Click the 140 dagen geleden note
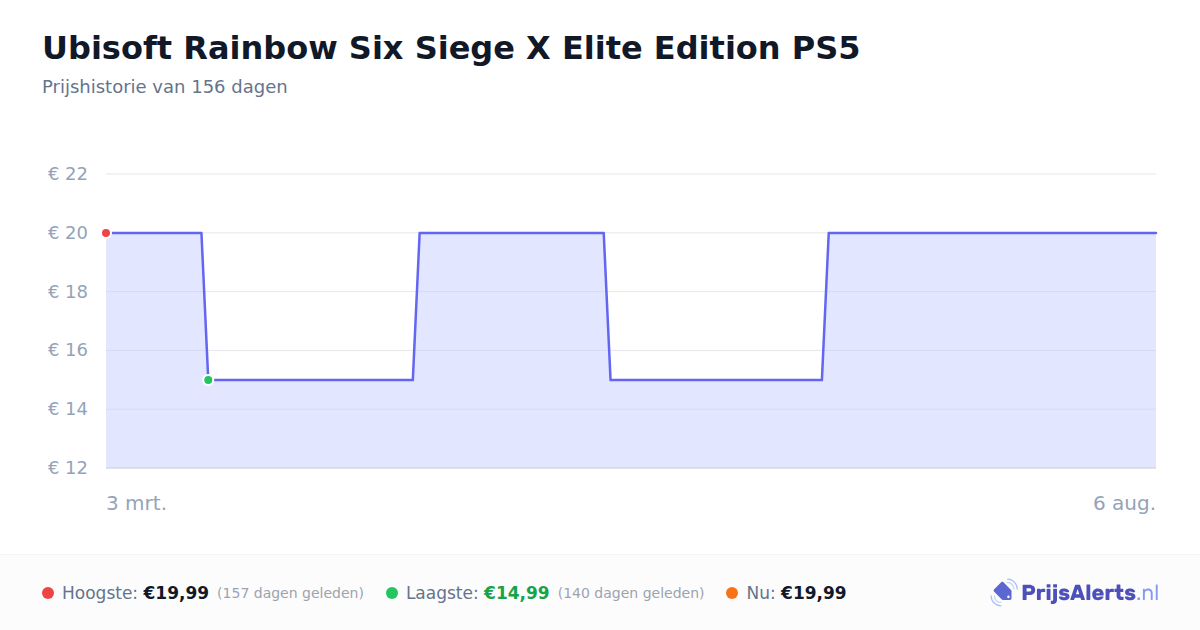 (631, 593)
